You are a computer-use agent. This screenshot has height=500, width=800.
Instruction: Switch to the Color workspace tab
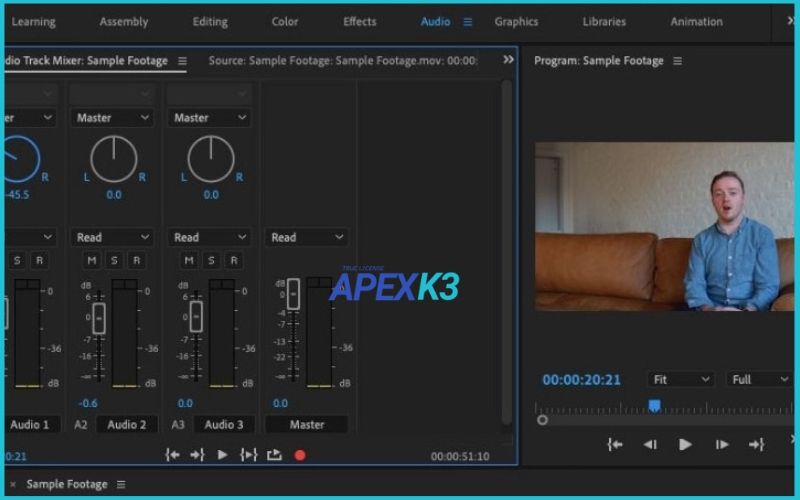tap(285, 21)
